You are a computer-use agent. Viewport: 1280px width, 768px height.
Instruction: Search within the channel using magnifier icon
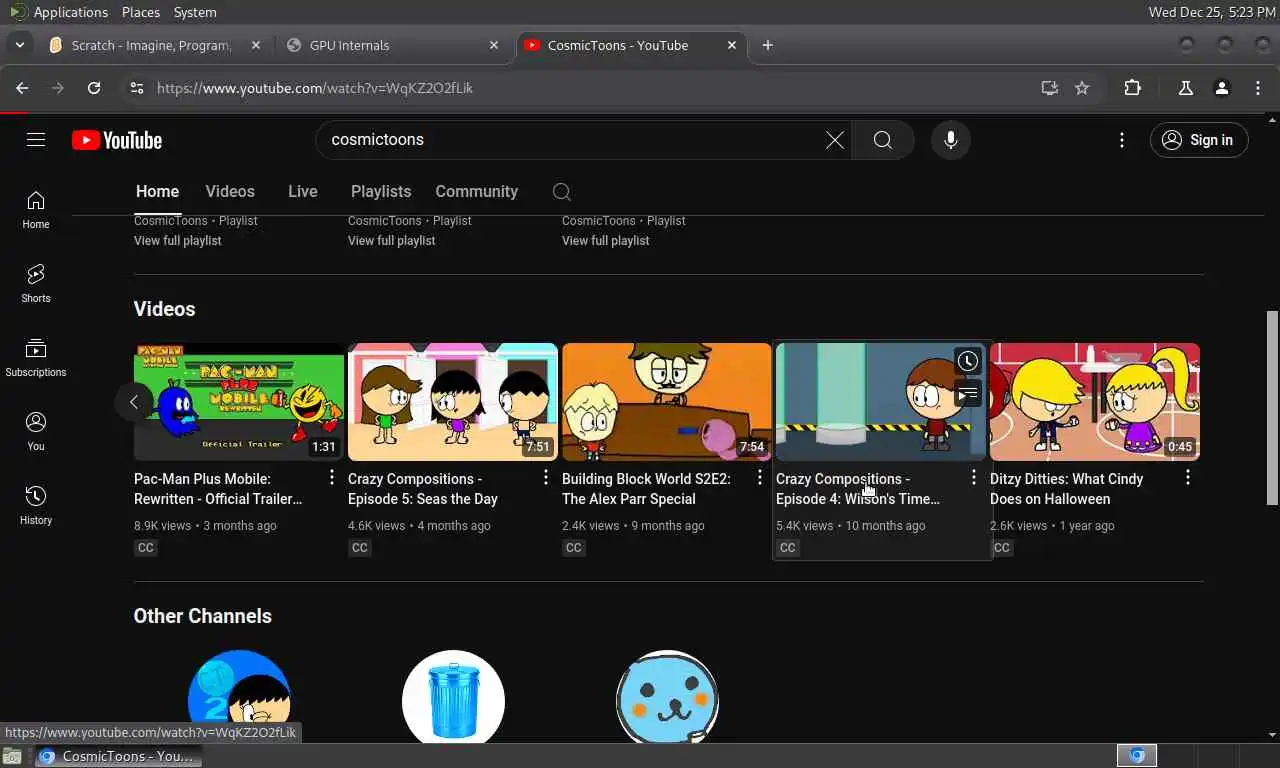(562, 192)
